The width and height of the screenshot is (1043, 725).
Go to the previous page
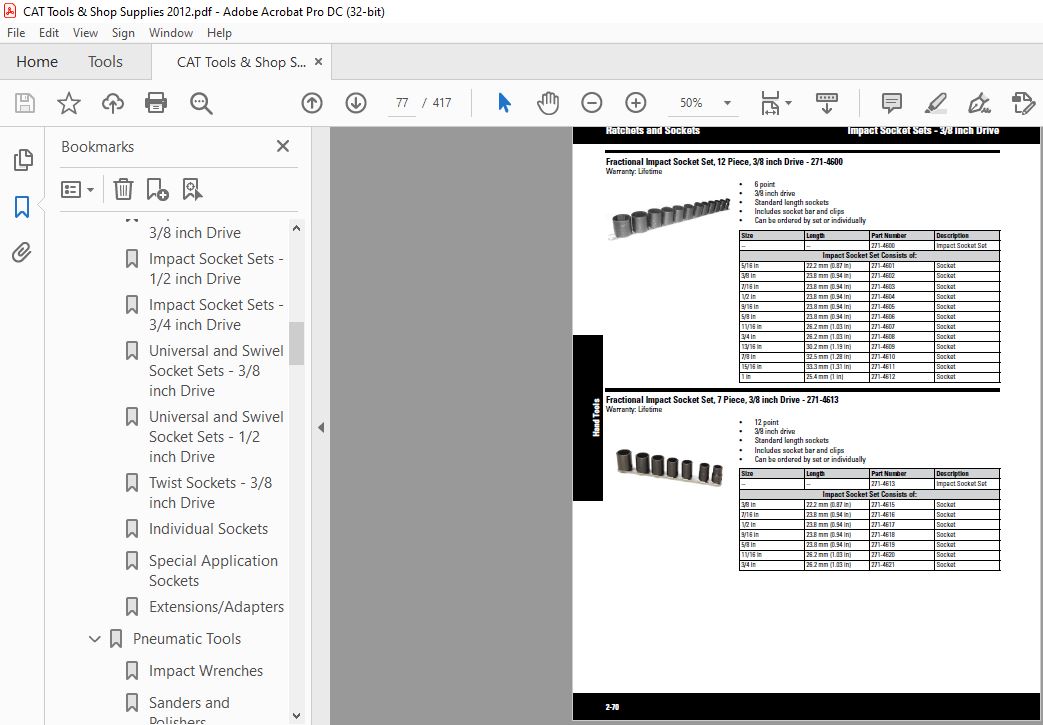click(312, 103)
